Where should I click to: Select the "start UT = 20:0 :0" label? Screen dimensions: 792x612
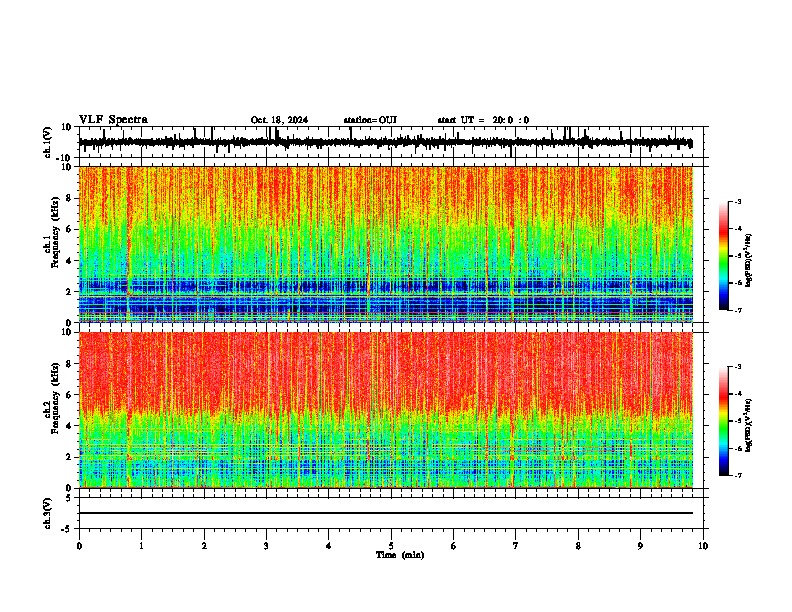(483, 120)
